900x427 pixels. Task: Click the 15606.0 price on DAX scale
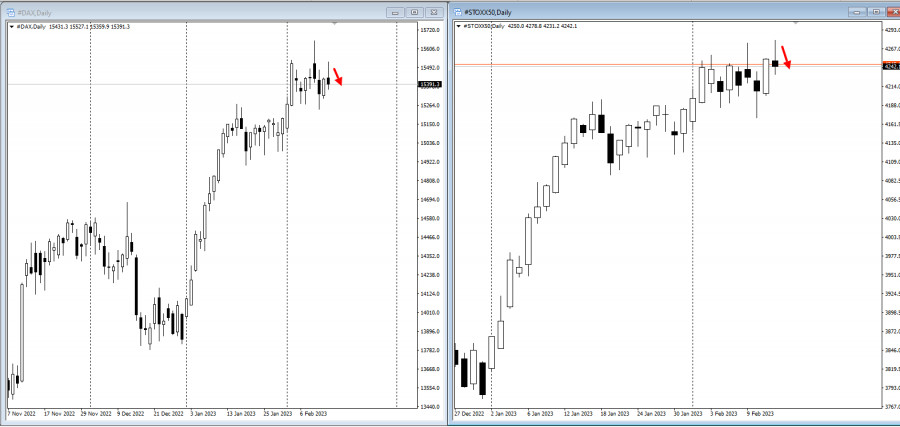click(x=430, y=49)
